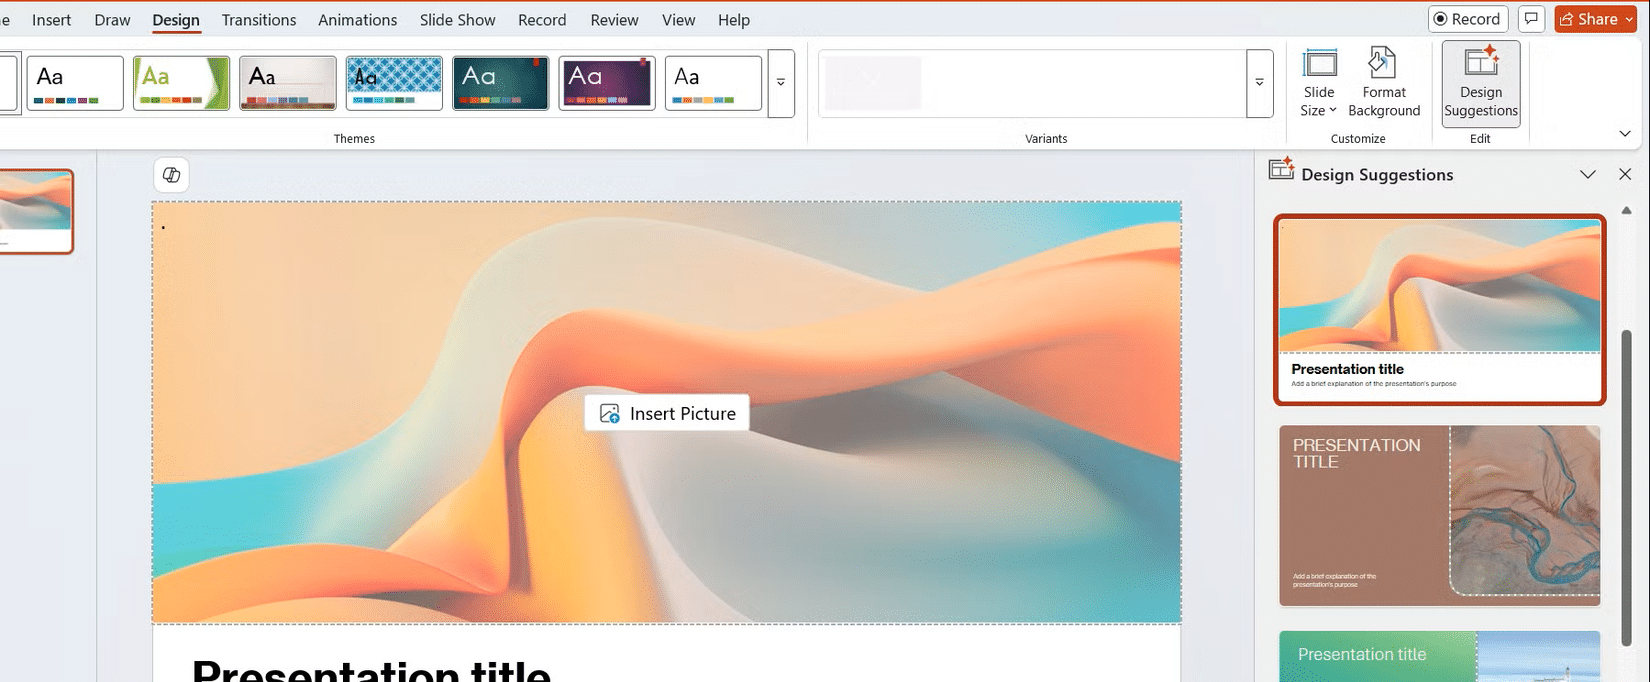This screenshot has width=1650, height=682.
Task: Click the Record button at top right
Action: click(x=1467, y=19)
